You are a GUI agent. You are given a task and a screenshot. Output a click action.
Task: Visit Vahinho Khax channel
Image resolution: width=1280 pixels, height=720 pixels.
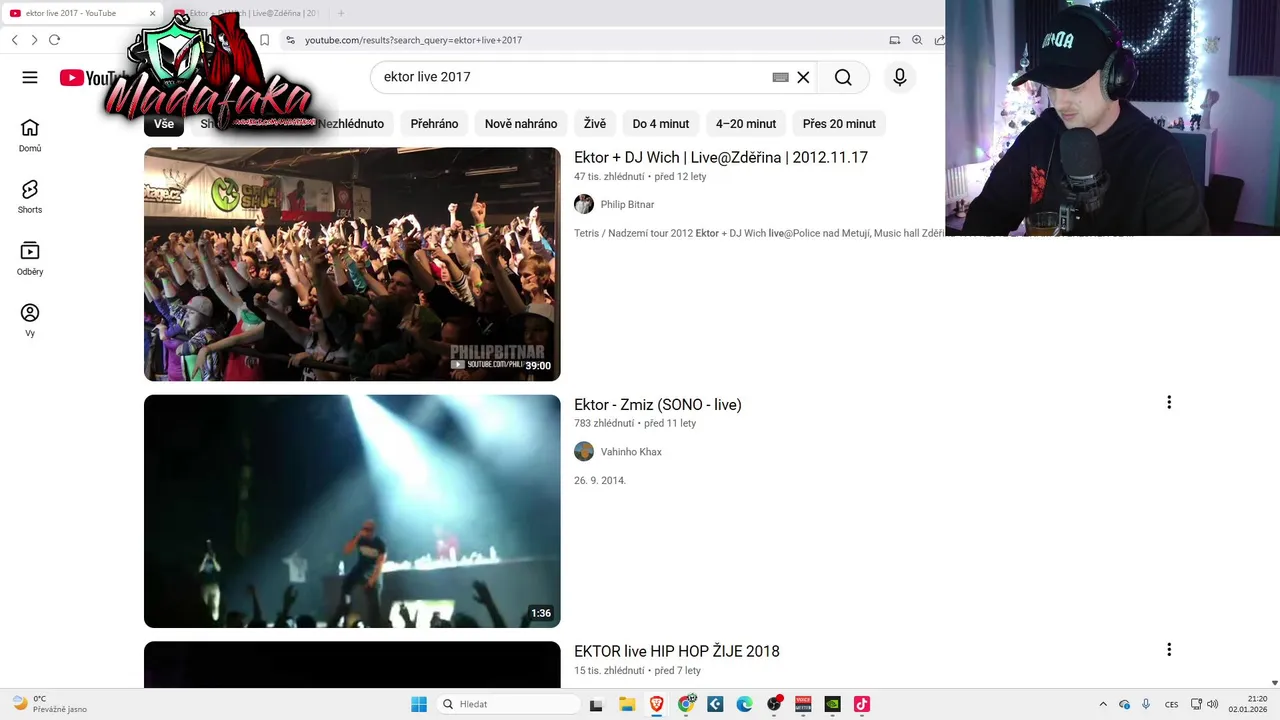click(x=631, y=452)
